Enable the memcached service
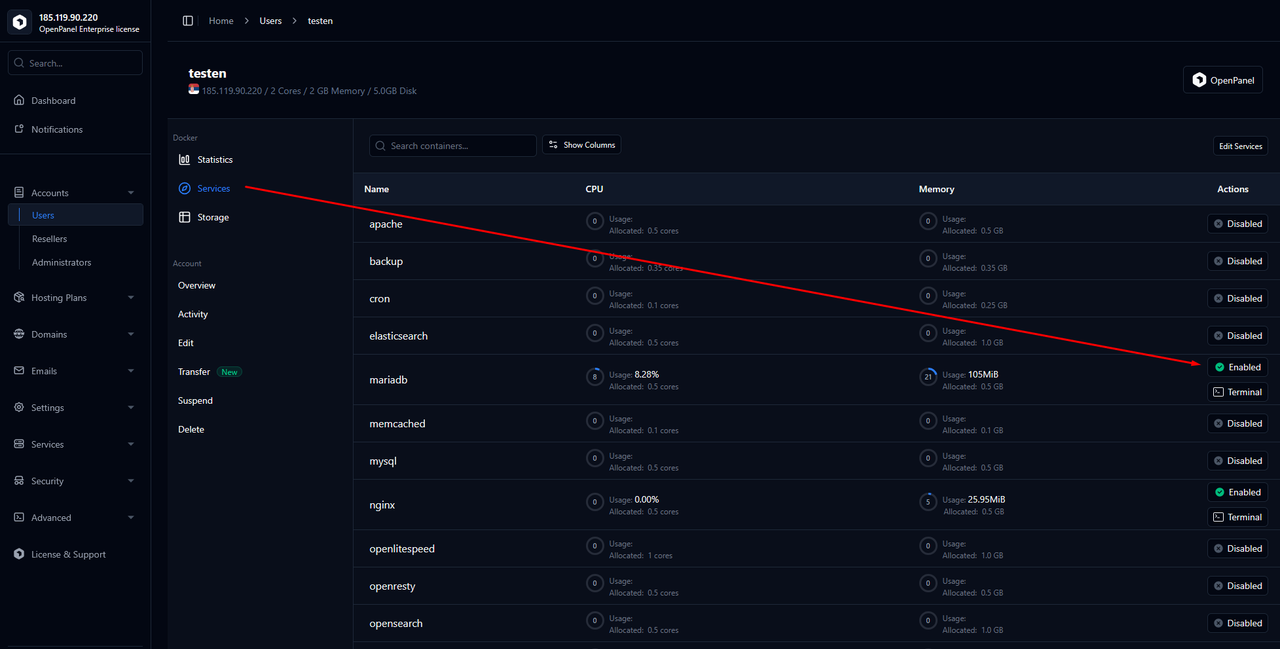The height and width of the screenshot is (649, 1280). click(1237, 424)
